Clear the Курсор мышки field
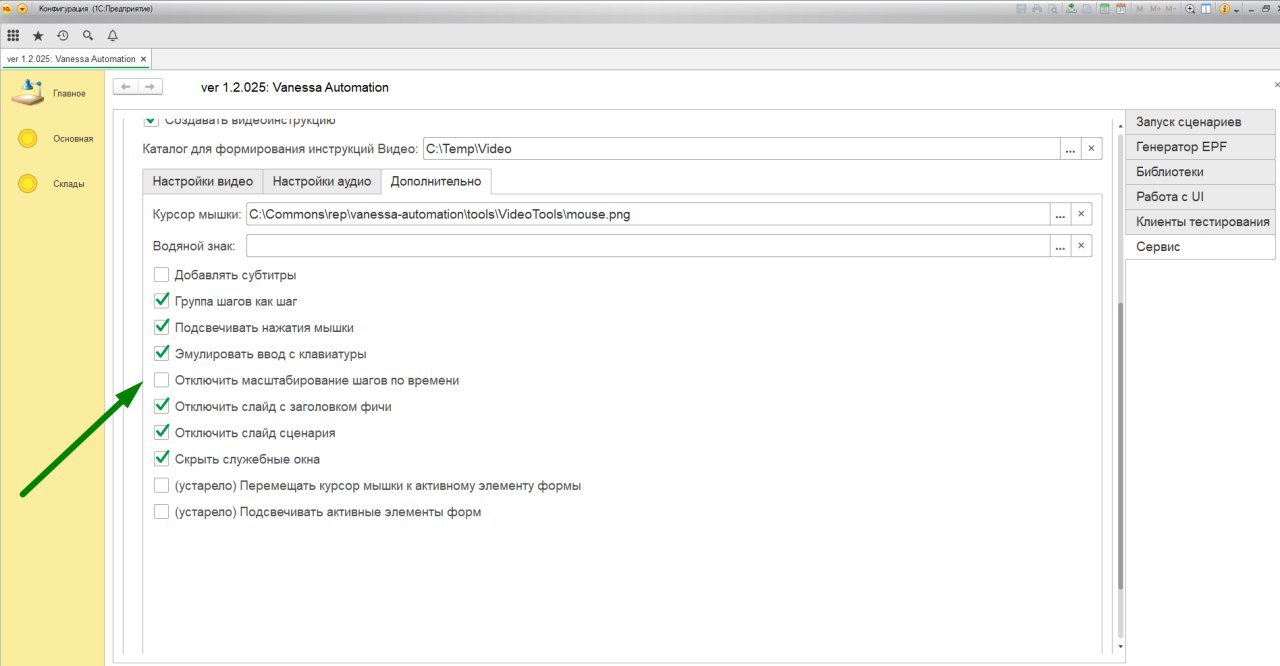Screen dimensions: 1280x666 tap(1081, 214)
